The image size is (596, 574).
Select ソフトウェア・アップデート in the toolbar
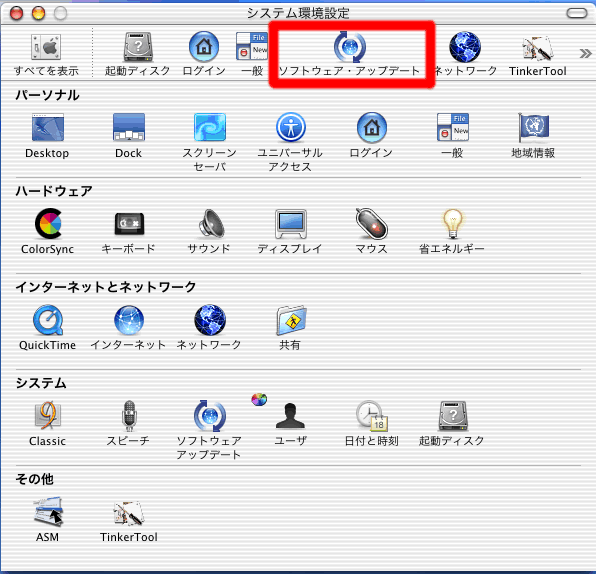(349, 54)
